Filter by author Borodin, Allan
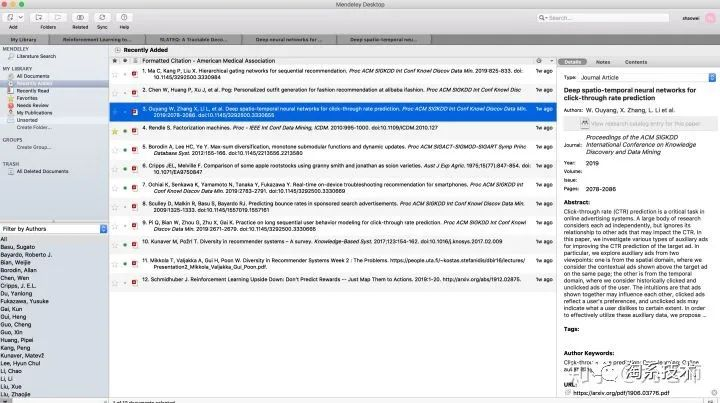This screenshot has height=403, width=720. tap(19, 270)
